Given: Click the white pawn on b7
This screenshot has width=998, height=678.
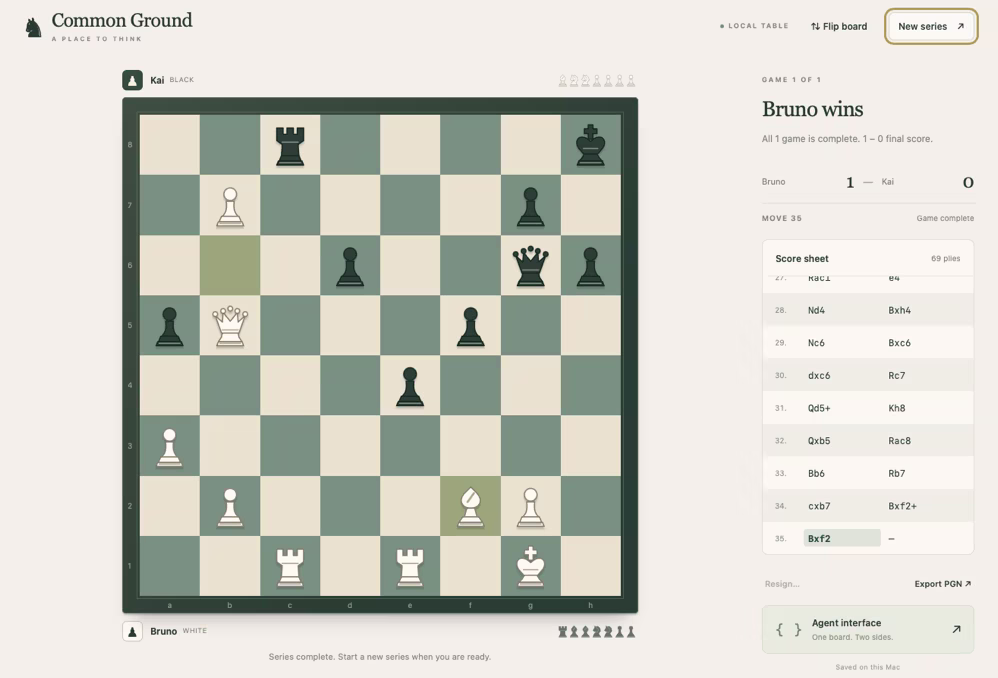Looking at the screenshot, I should coord(230,206).
